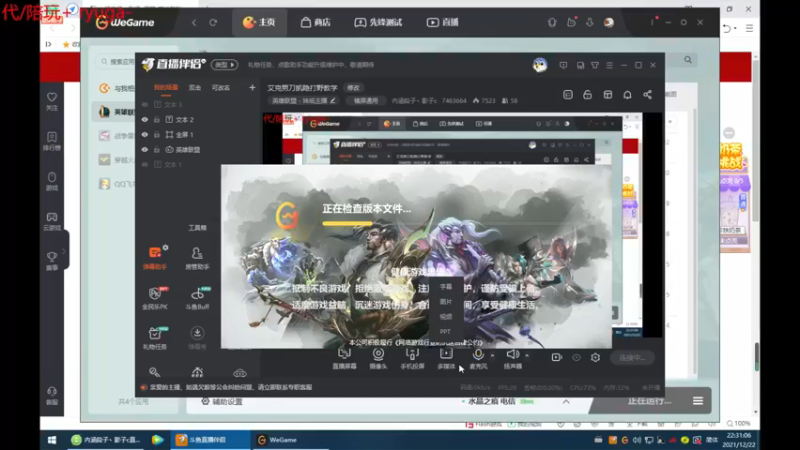Click the lock icon in stream toolbar

point(587,95)
